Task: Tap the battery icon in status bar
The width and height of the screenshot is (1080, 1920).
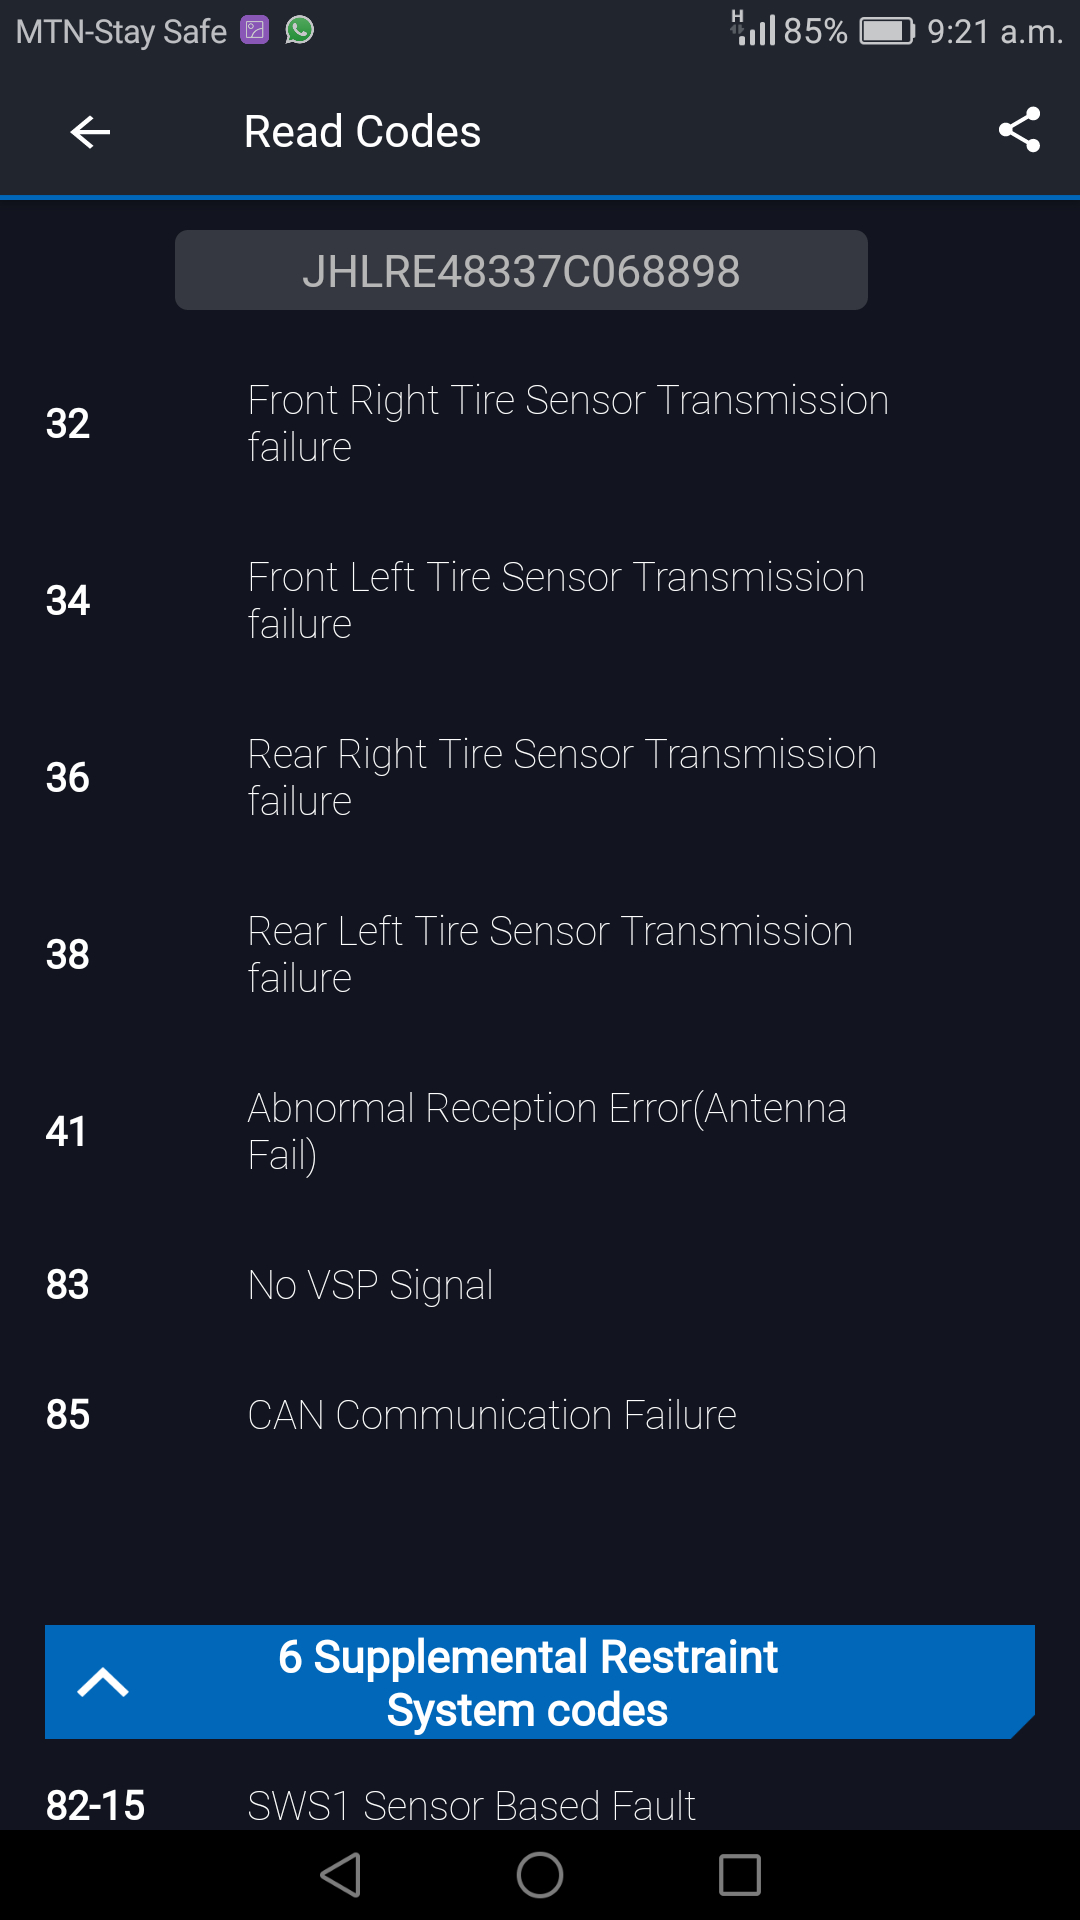Action: pyautogui.click(x=887, y=31)
